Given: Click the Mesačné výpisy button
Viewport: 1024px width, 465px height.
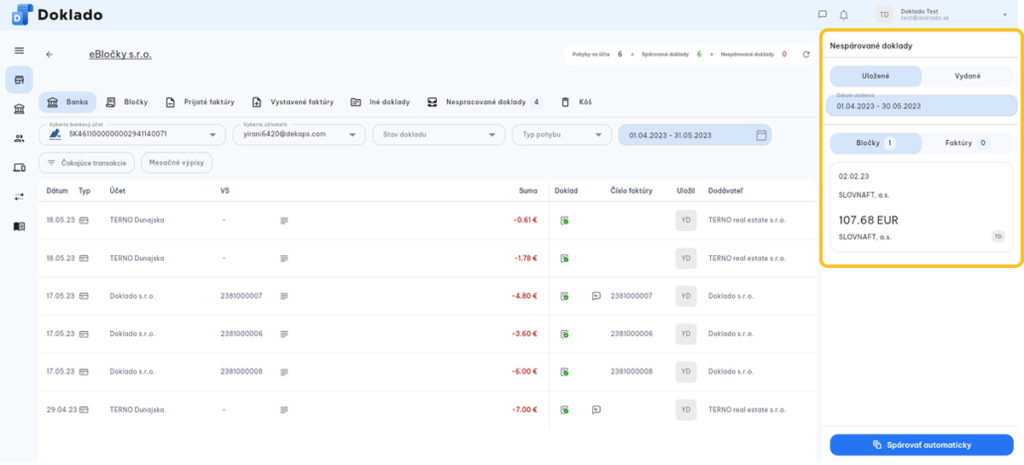Looking at the screenshot, I should 176,163.
